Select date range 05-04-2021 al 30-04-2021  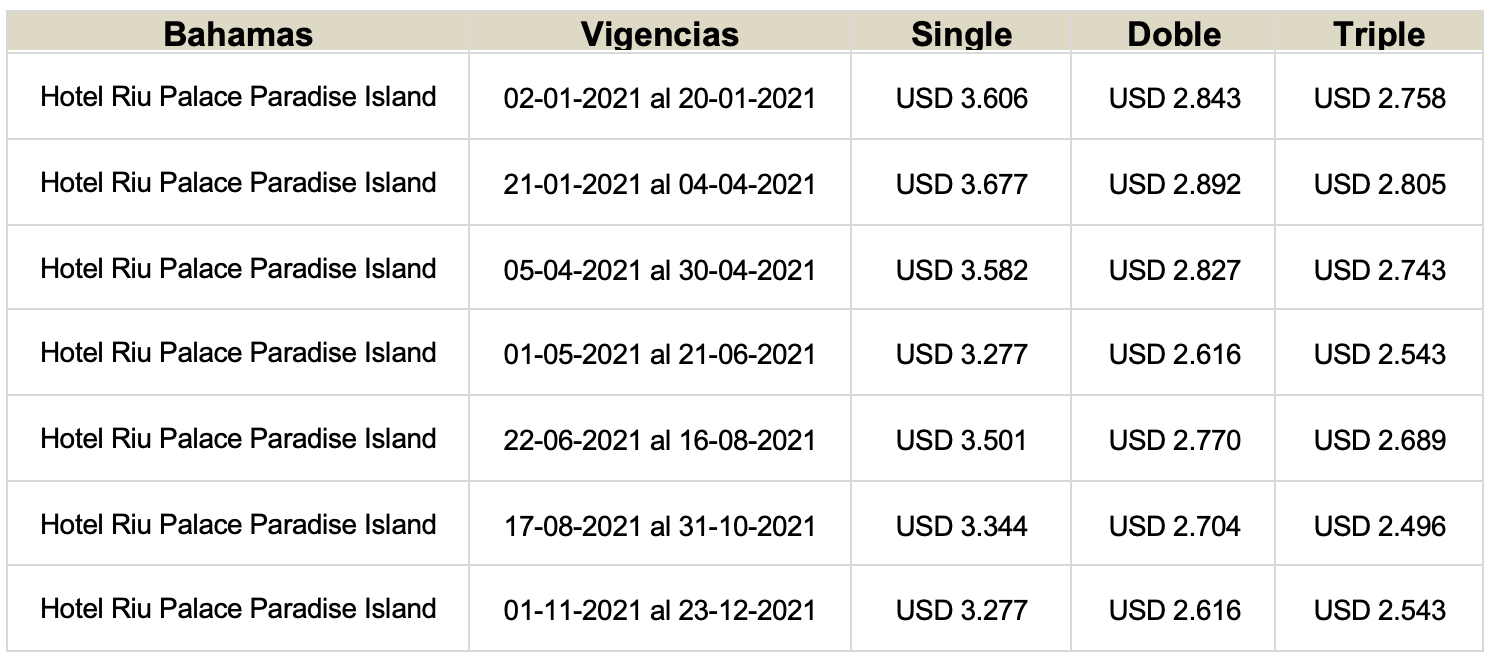pos(660,270)
